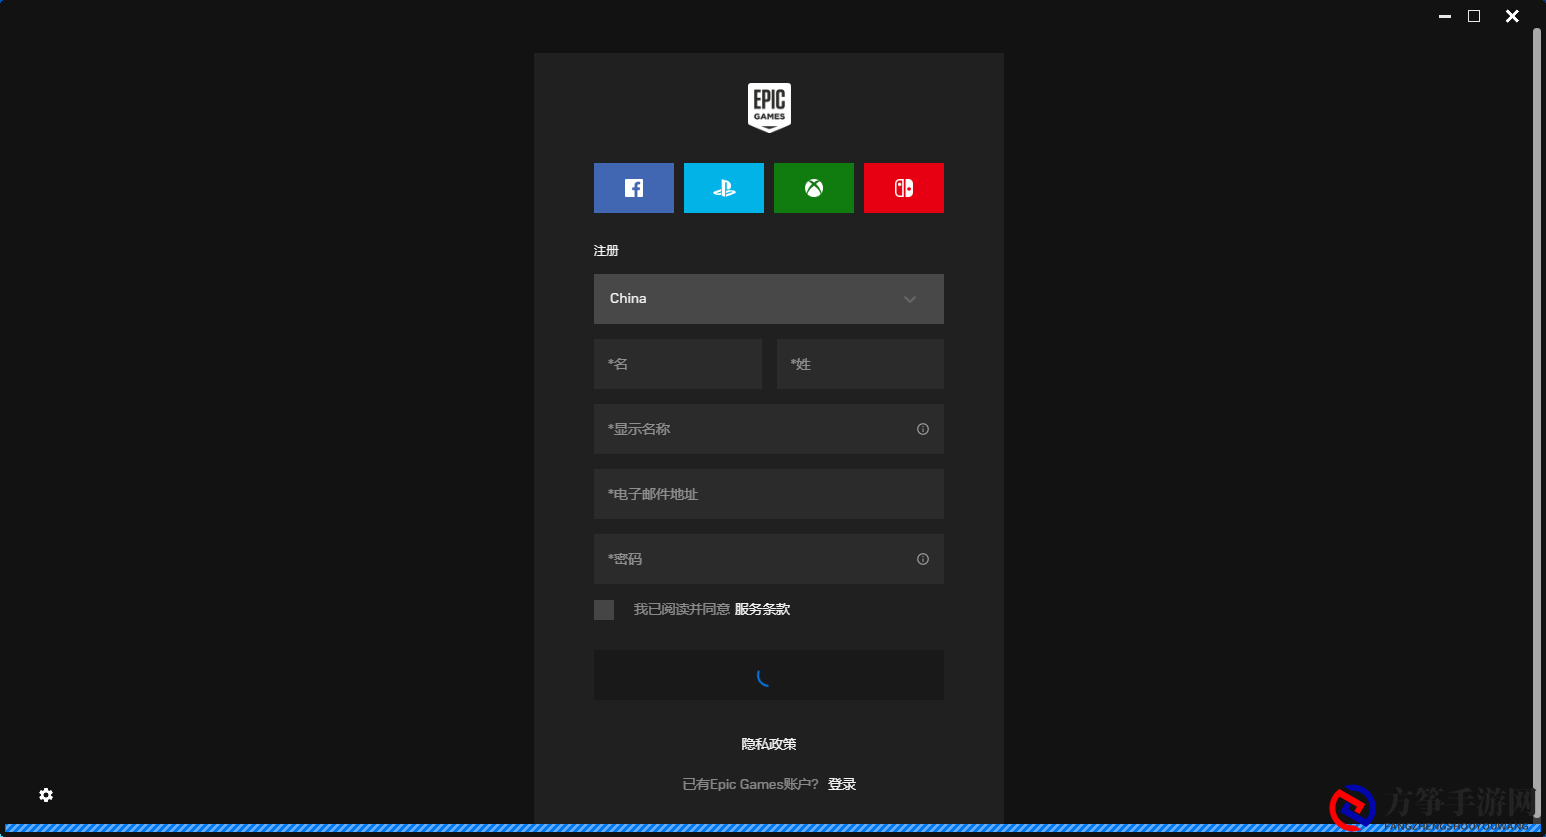
Task: Open the 服务条款 terms link
Action: (762, 609)
